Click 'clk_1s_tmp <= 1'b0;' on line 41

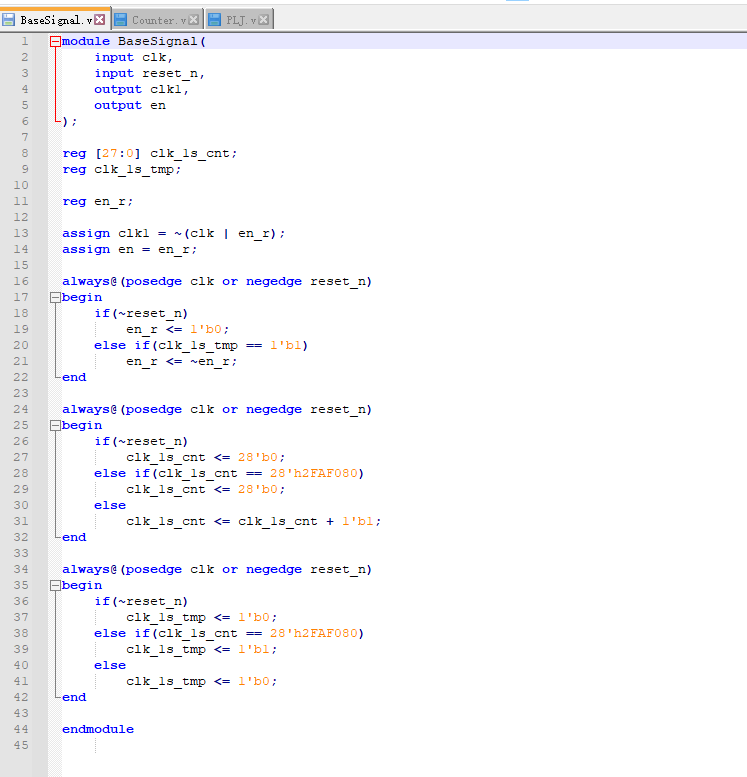[x=202, y=681]
